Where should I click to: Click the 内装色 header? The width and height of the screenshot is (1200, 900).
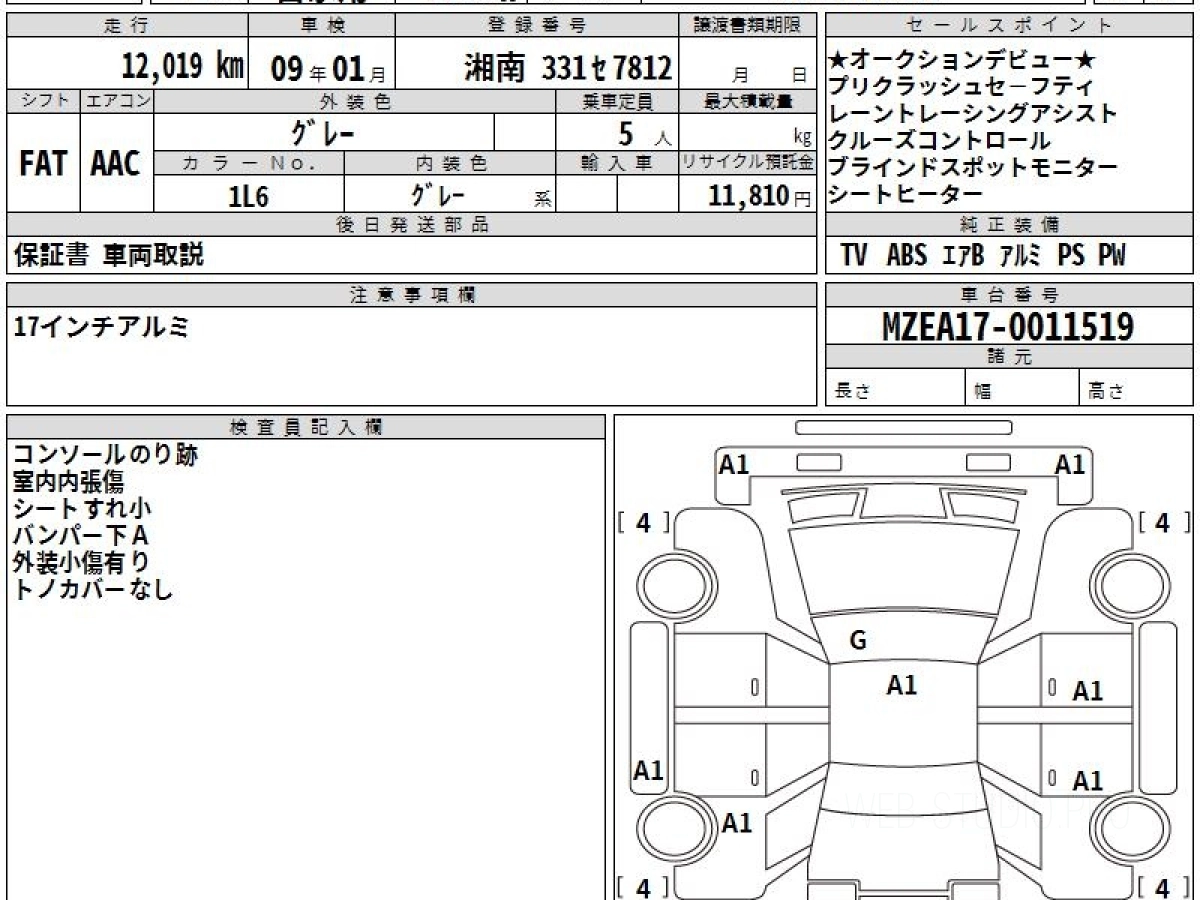click(x=450, y=163)
